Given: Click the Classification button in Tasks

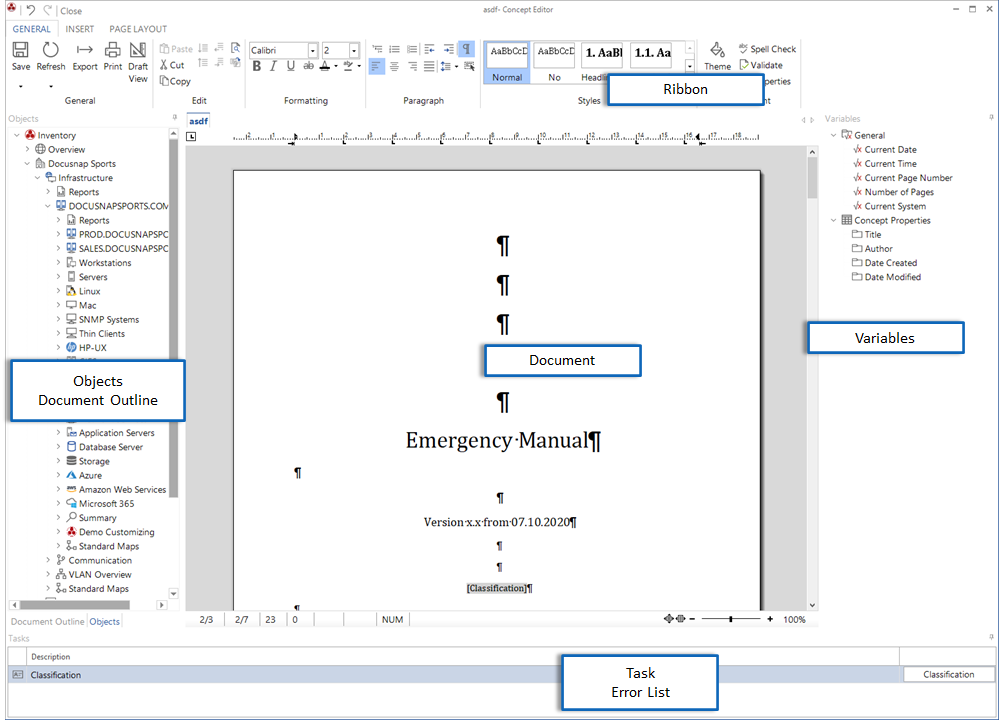Looking at the screenshot, I should [x=949, y=674].
